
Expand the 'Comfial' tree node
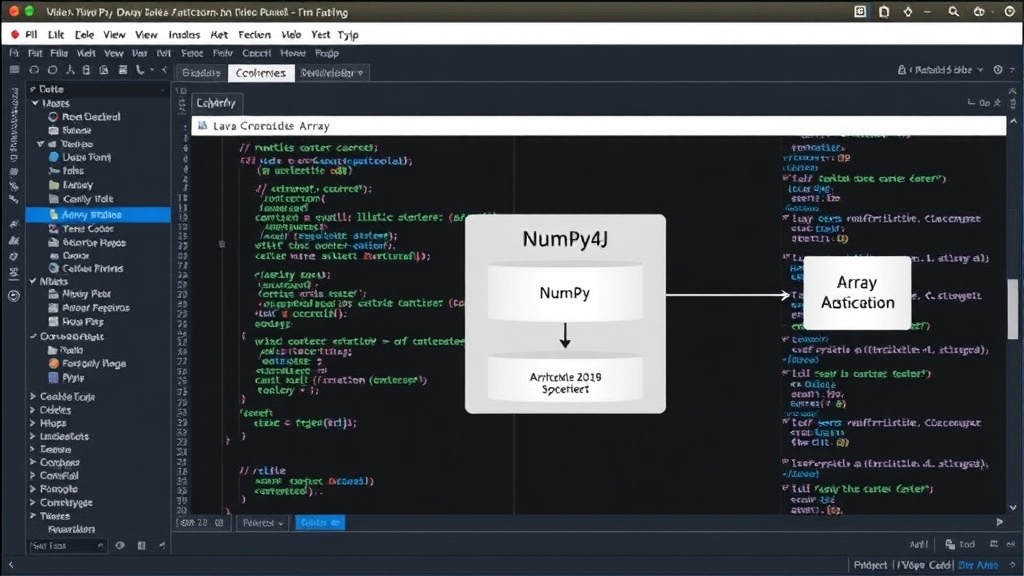tap(33, 475)
